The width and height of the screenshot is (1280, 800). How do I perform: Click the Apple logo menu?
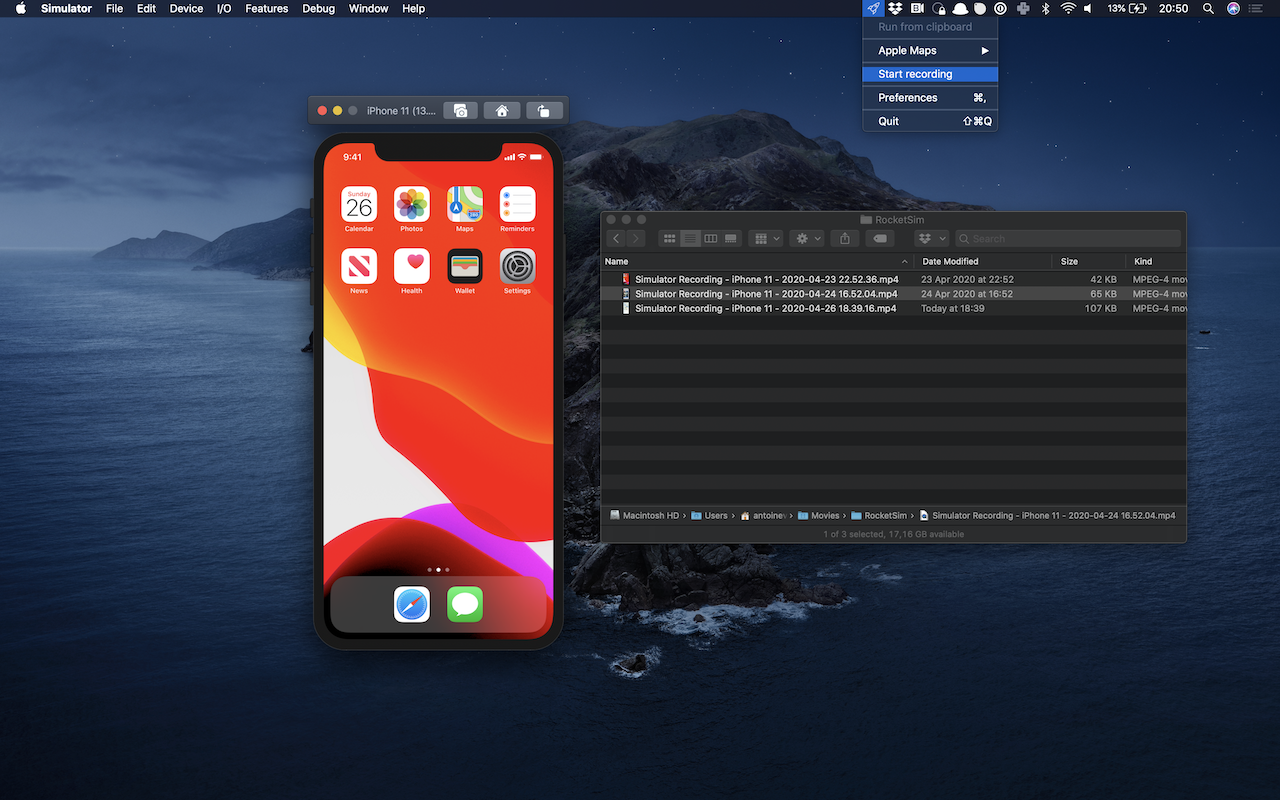20,8
